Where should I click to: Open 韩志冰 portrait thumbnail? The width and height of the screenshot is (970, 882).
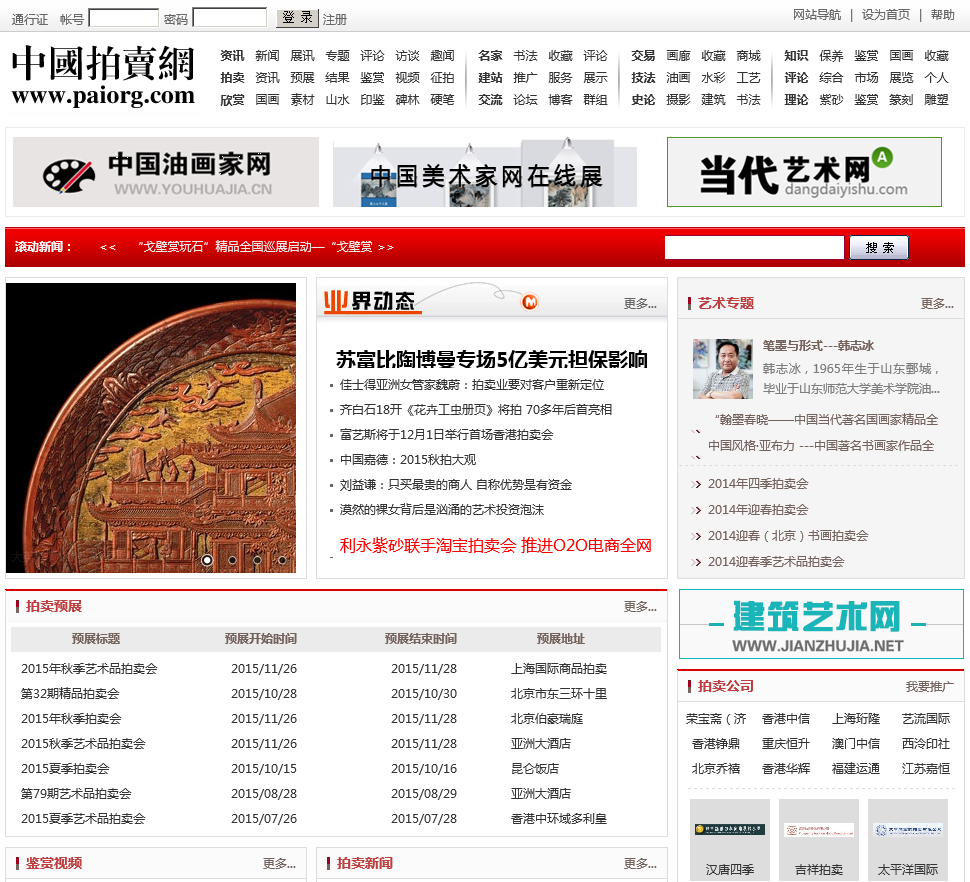(723, 369)
